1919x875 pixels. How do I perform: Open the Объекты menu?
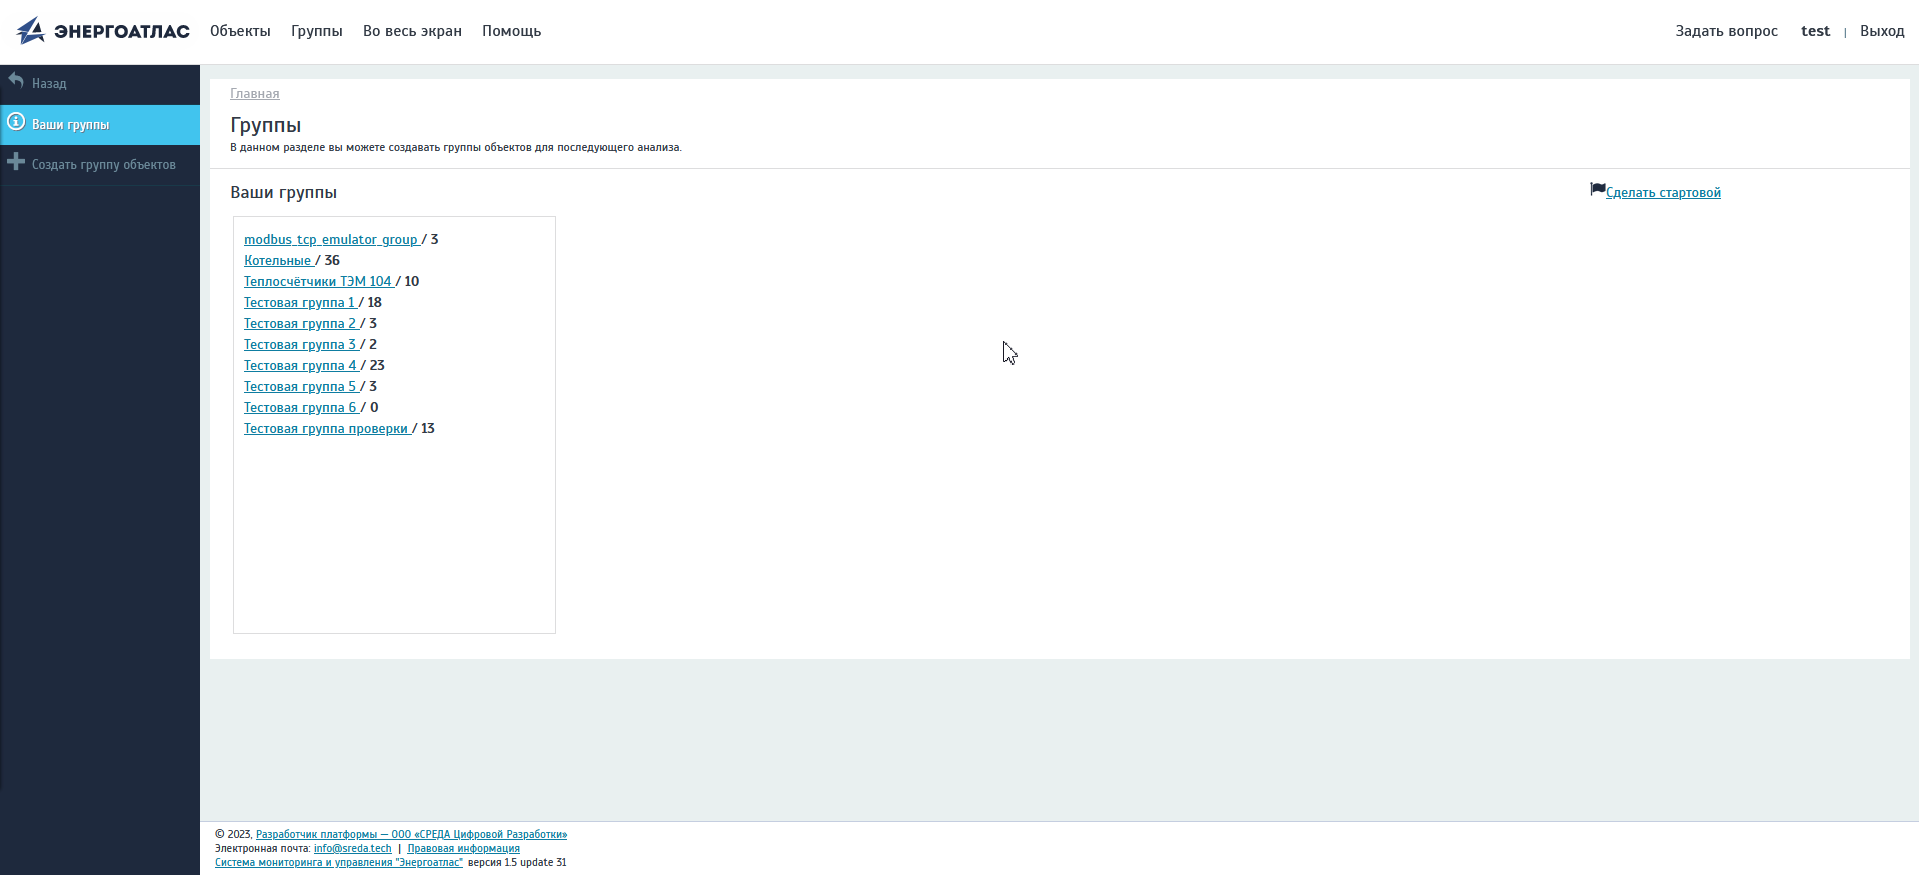[240, 31]
